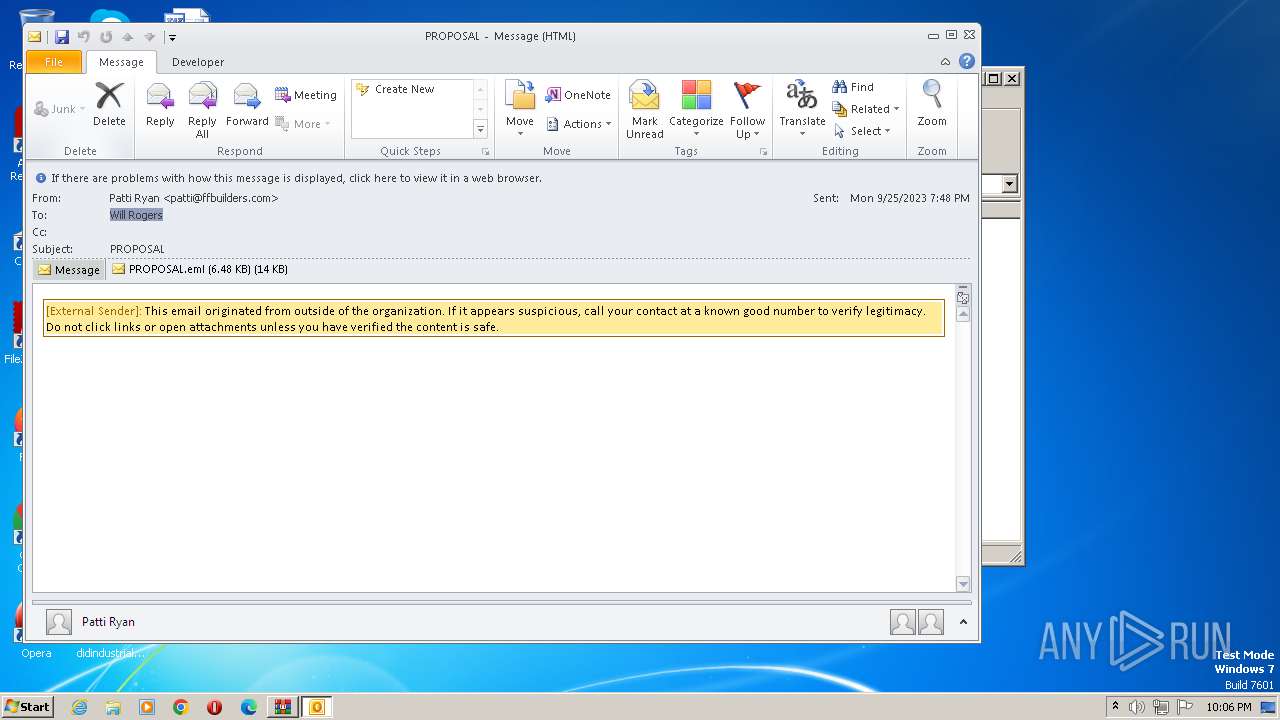Open Quick Steps dialog launcher
The image size is (1280, 720).
tap(486, 152)
